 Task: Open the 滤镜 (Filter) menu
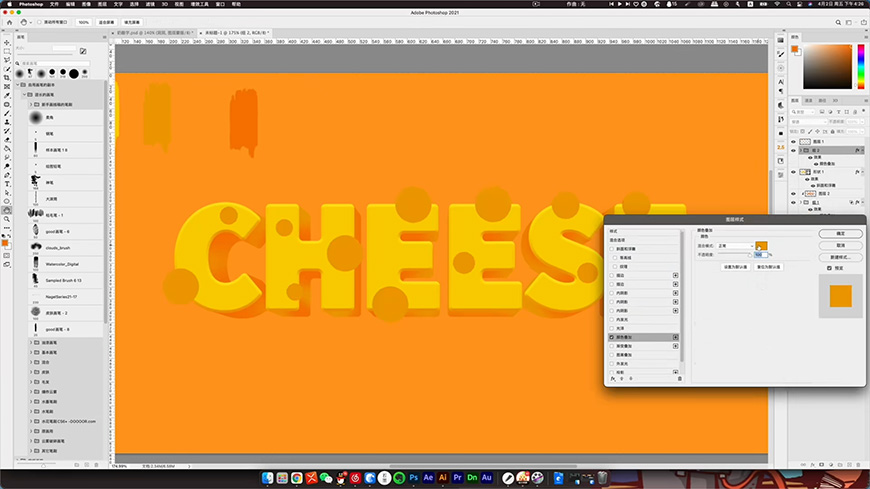pos(150,4)
